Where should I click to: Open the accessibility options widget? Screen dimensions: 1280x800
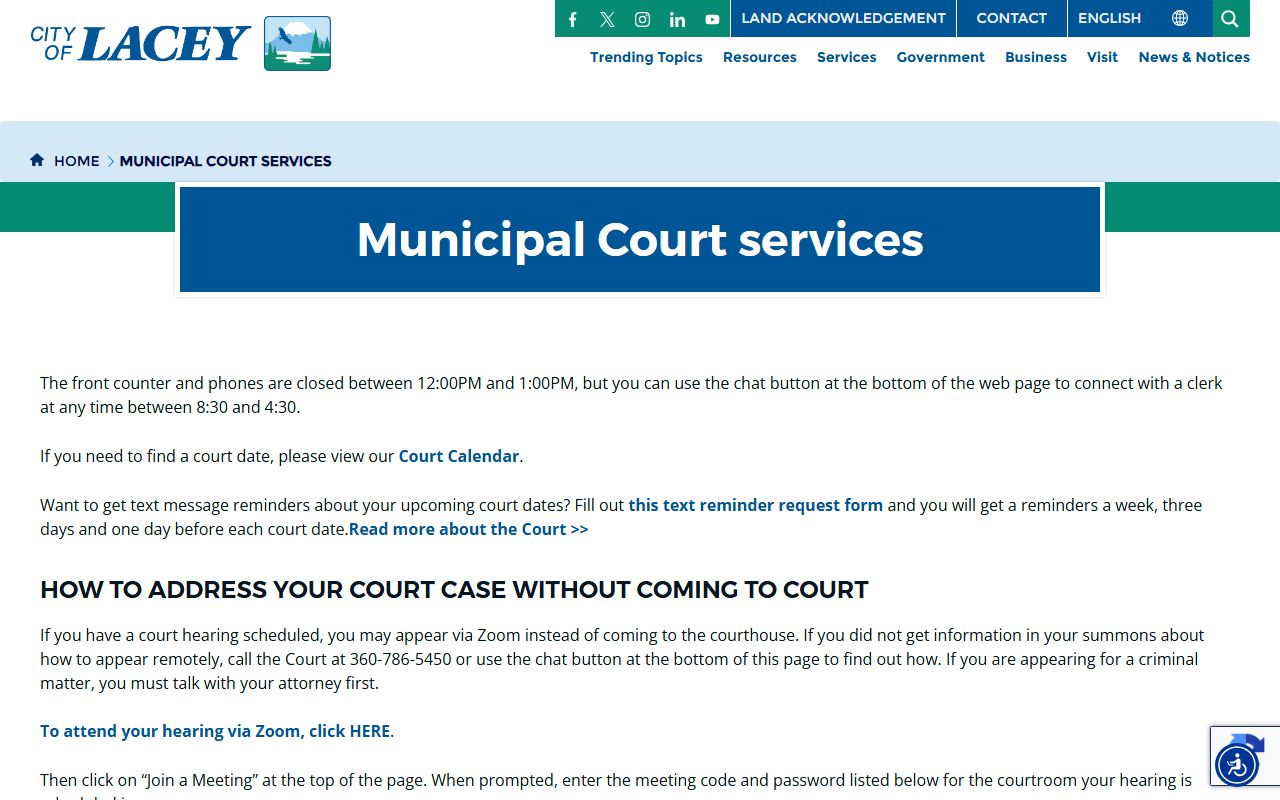(1237, 765)
